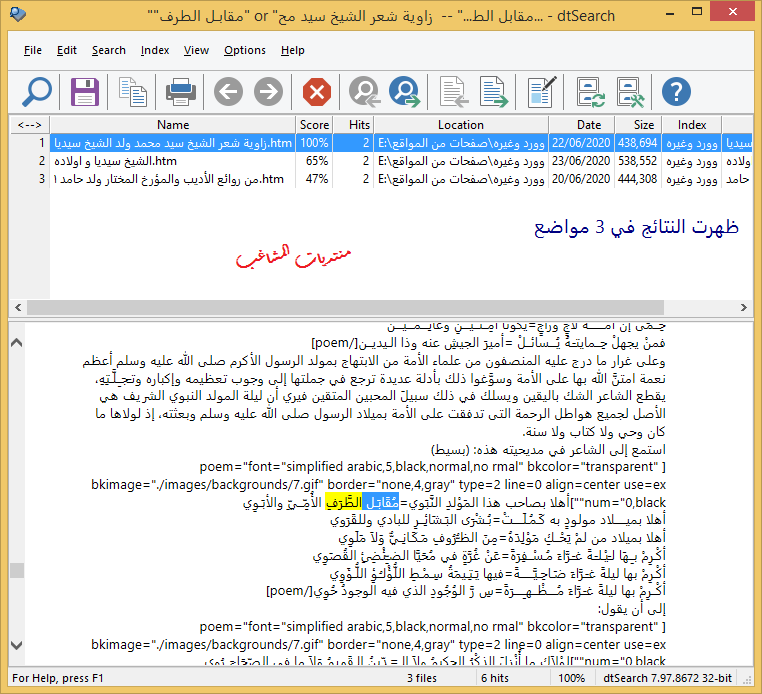Sort results by Score column header
This screenshot has width=762, height=694.
[x=314, y=125]
